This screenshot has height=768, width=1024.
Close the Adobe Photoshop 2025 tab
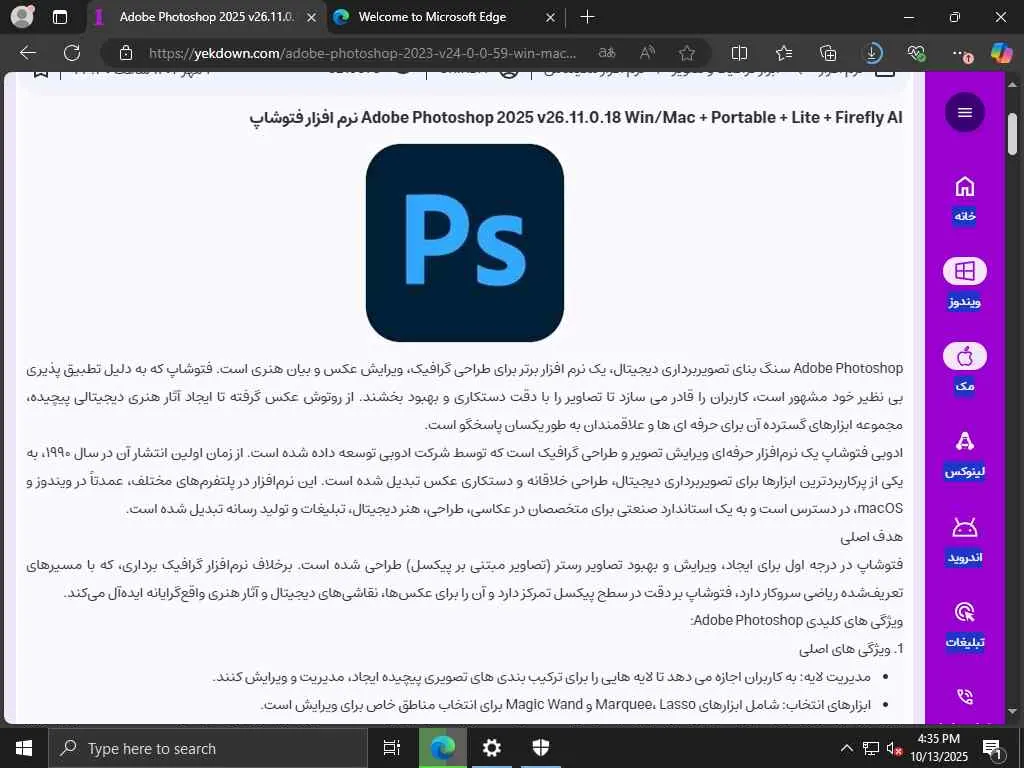(312, 18)
